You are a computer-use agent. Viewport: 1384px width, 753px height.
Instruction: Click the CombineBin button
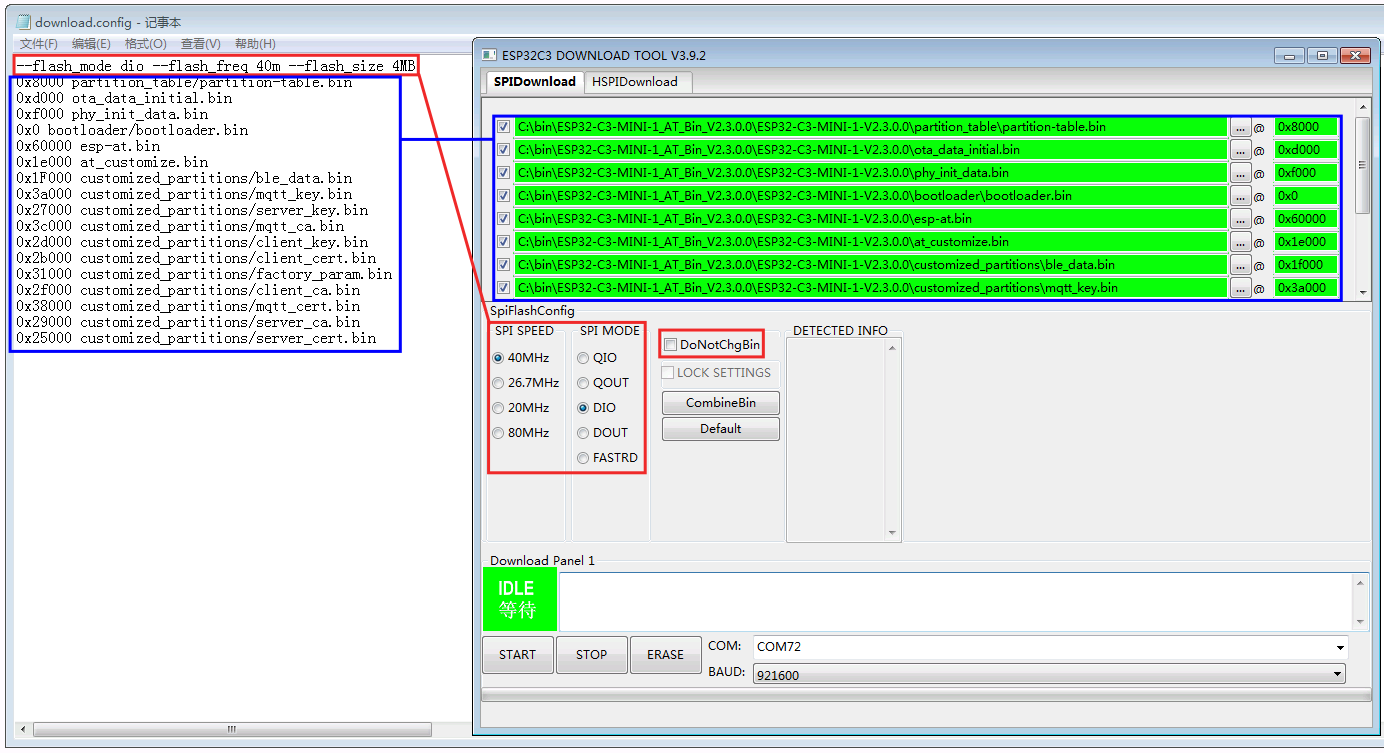(x=720, y=403)
